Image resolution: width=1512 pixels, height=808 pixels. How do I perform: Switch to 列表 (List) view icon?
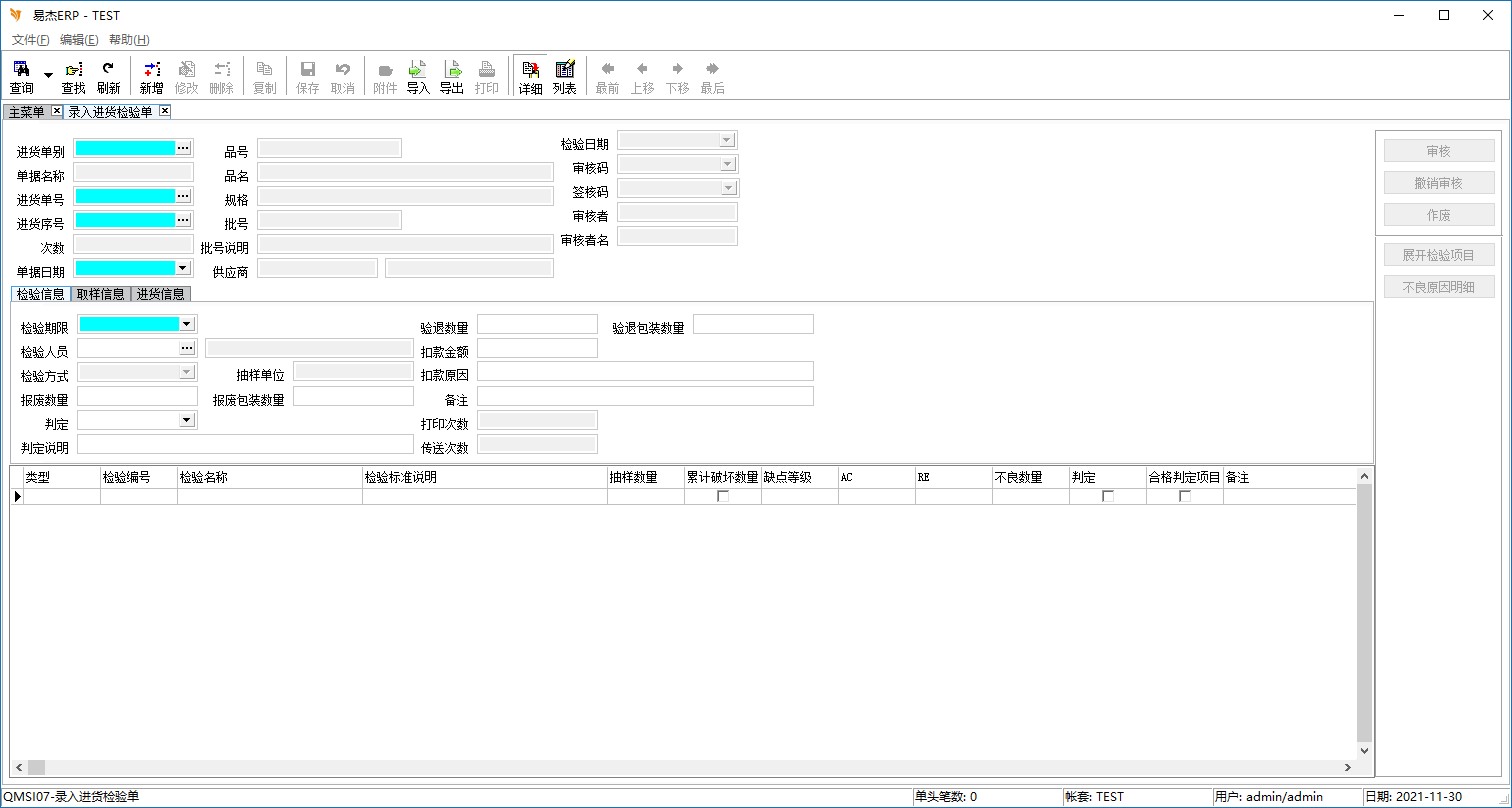pyautogui.click(x=565, y=76)
